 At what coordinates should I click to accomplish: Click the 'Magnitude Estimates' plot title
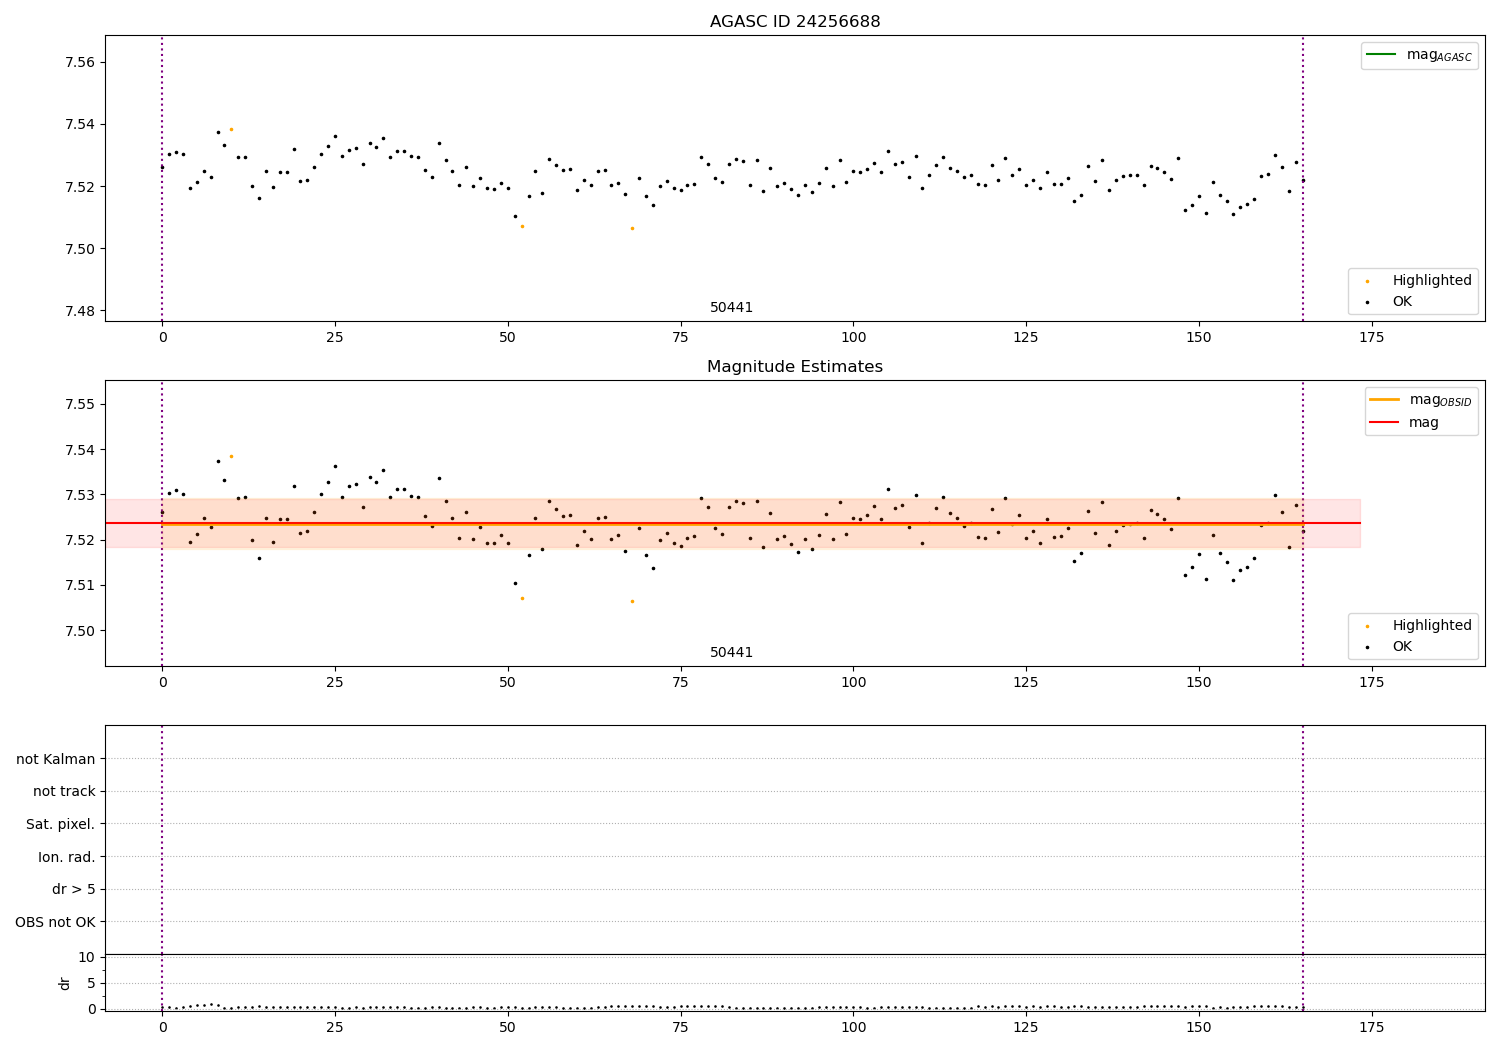click(x=795, y=367)
